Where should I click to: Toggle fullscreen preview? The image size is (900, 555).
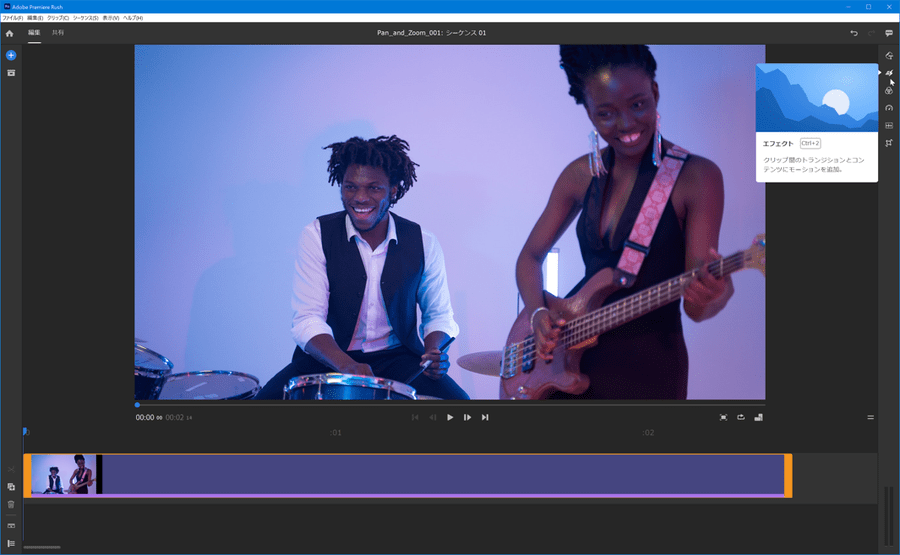click(x=723, y=417)
